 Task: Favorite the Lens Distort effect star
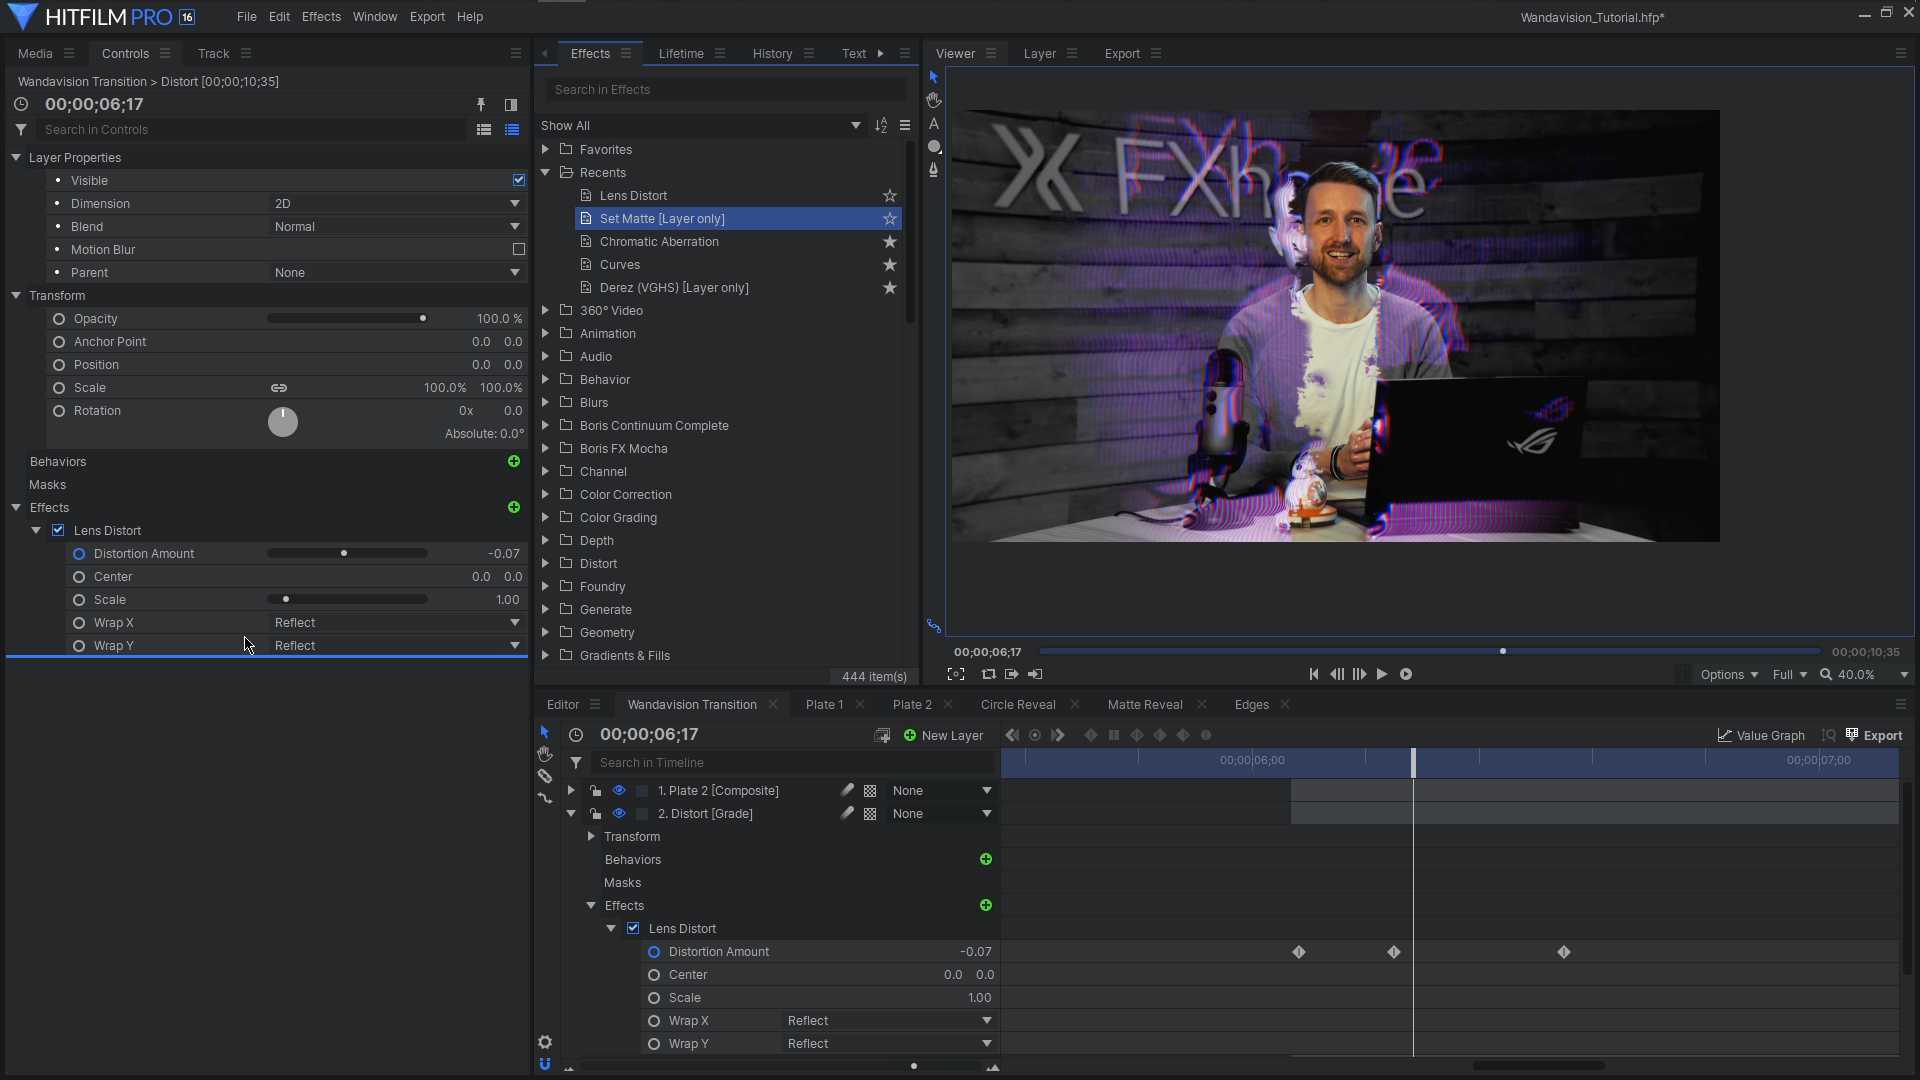(890, 196)
